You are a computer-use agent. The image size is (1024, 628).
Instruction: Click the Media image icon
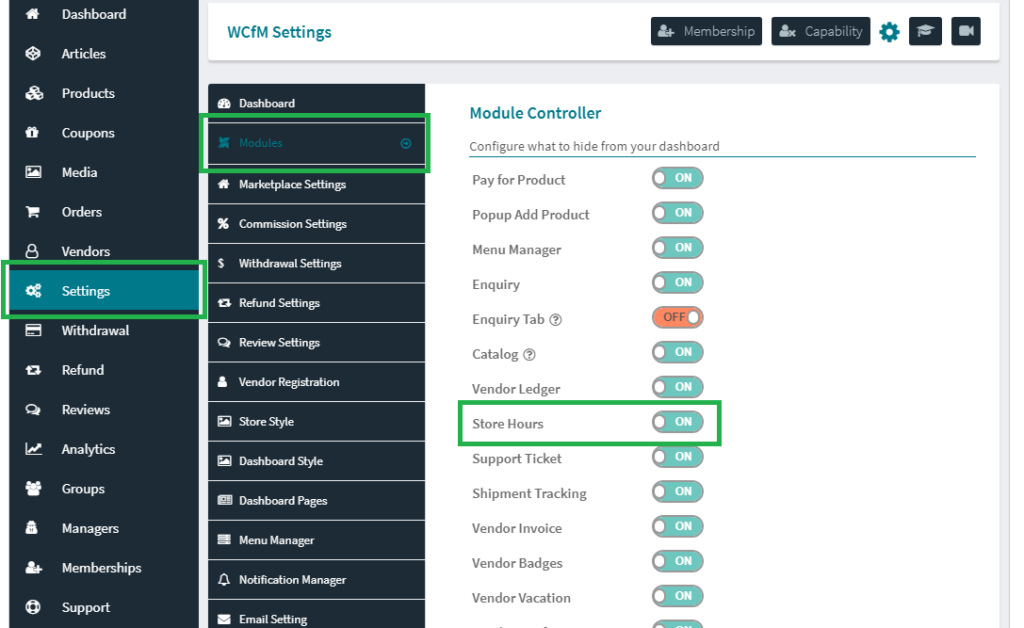pos(33,172)
